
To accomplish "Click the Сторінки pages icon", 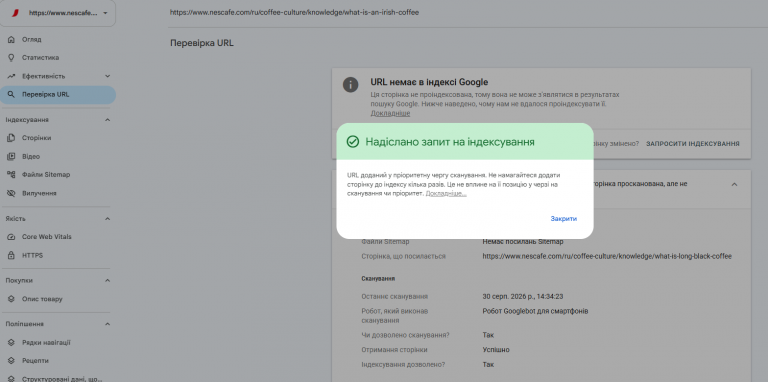I will pos(11,138).
